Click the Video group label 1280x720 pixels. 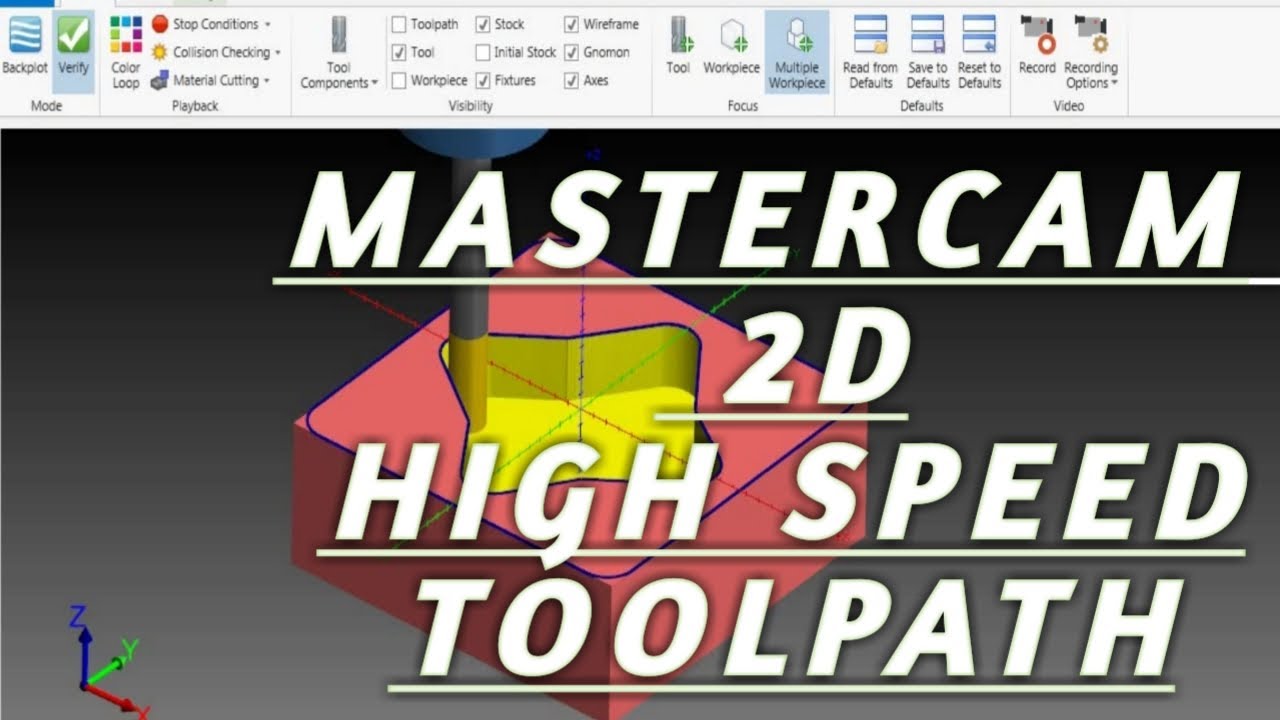1068,106
